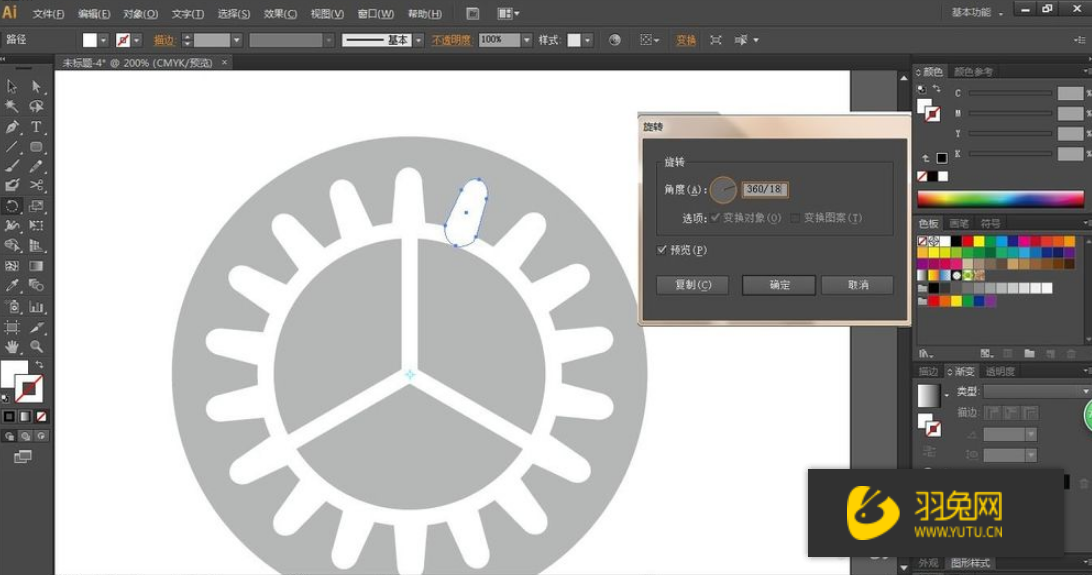Select the Line Segment tool
Image resolution: width=1092 pixels, height=575 pixels.
[12, 147]
